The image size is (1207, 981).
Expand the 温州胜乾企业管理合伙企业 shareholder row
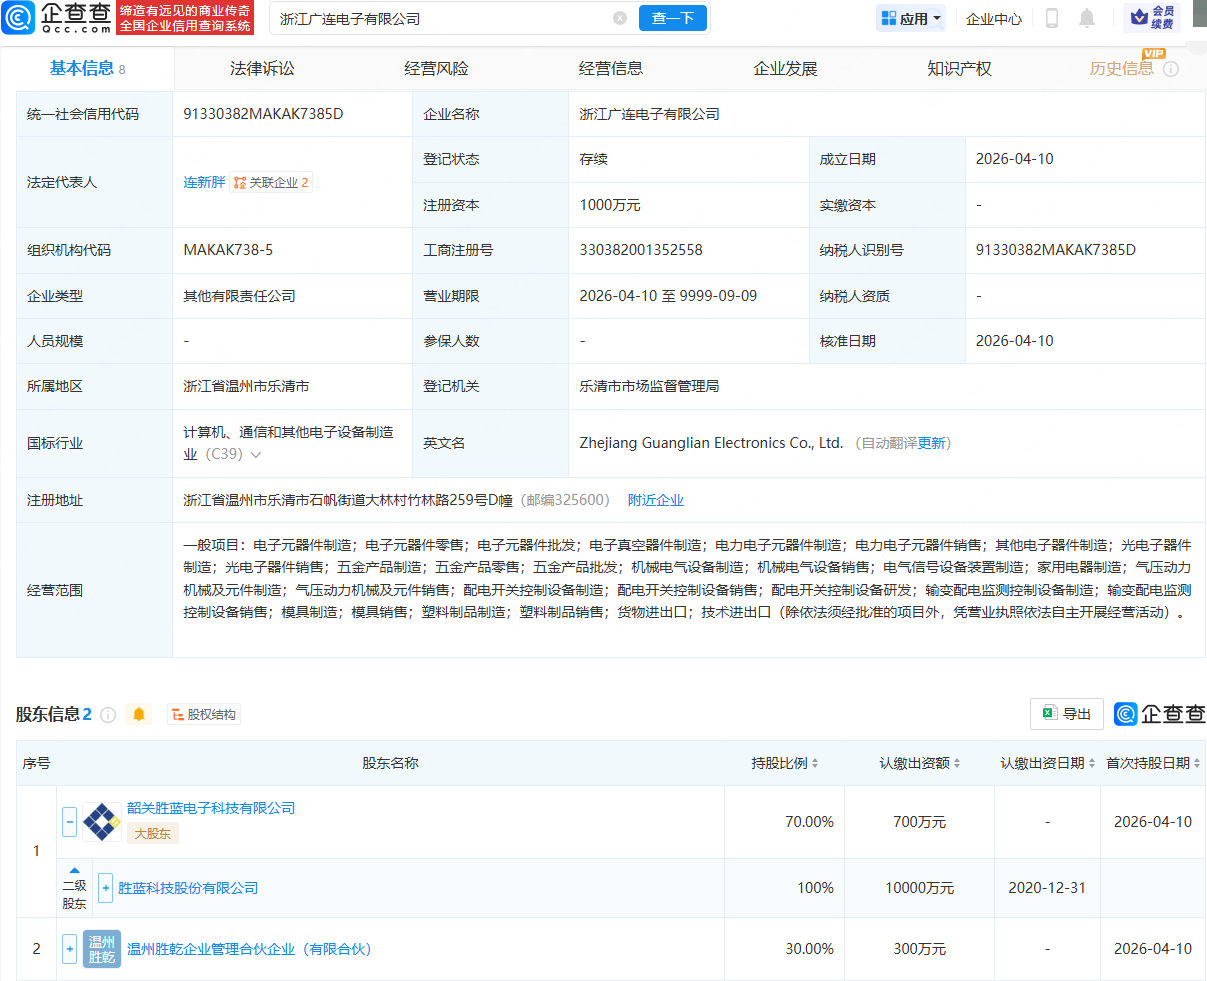(68, 948)
